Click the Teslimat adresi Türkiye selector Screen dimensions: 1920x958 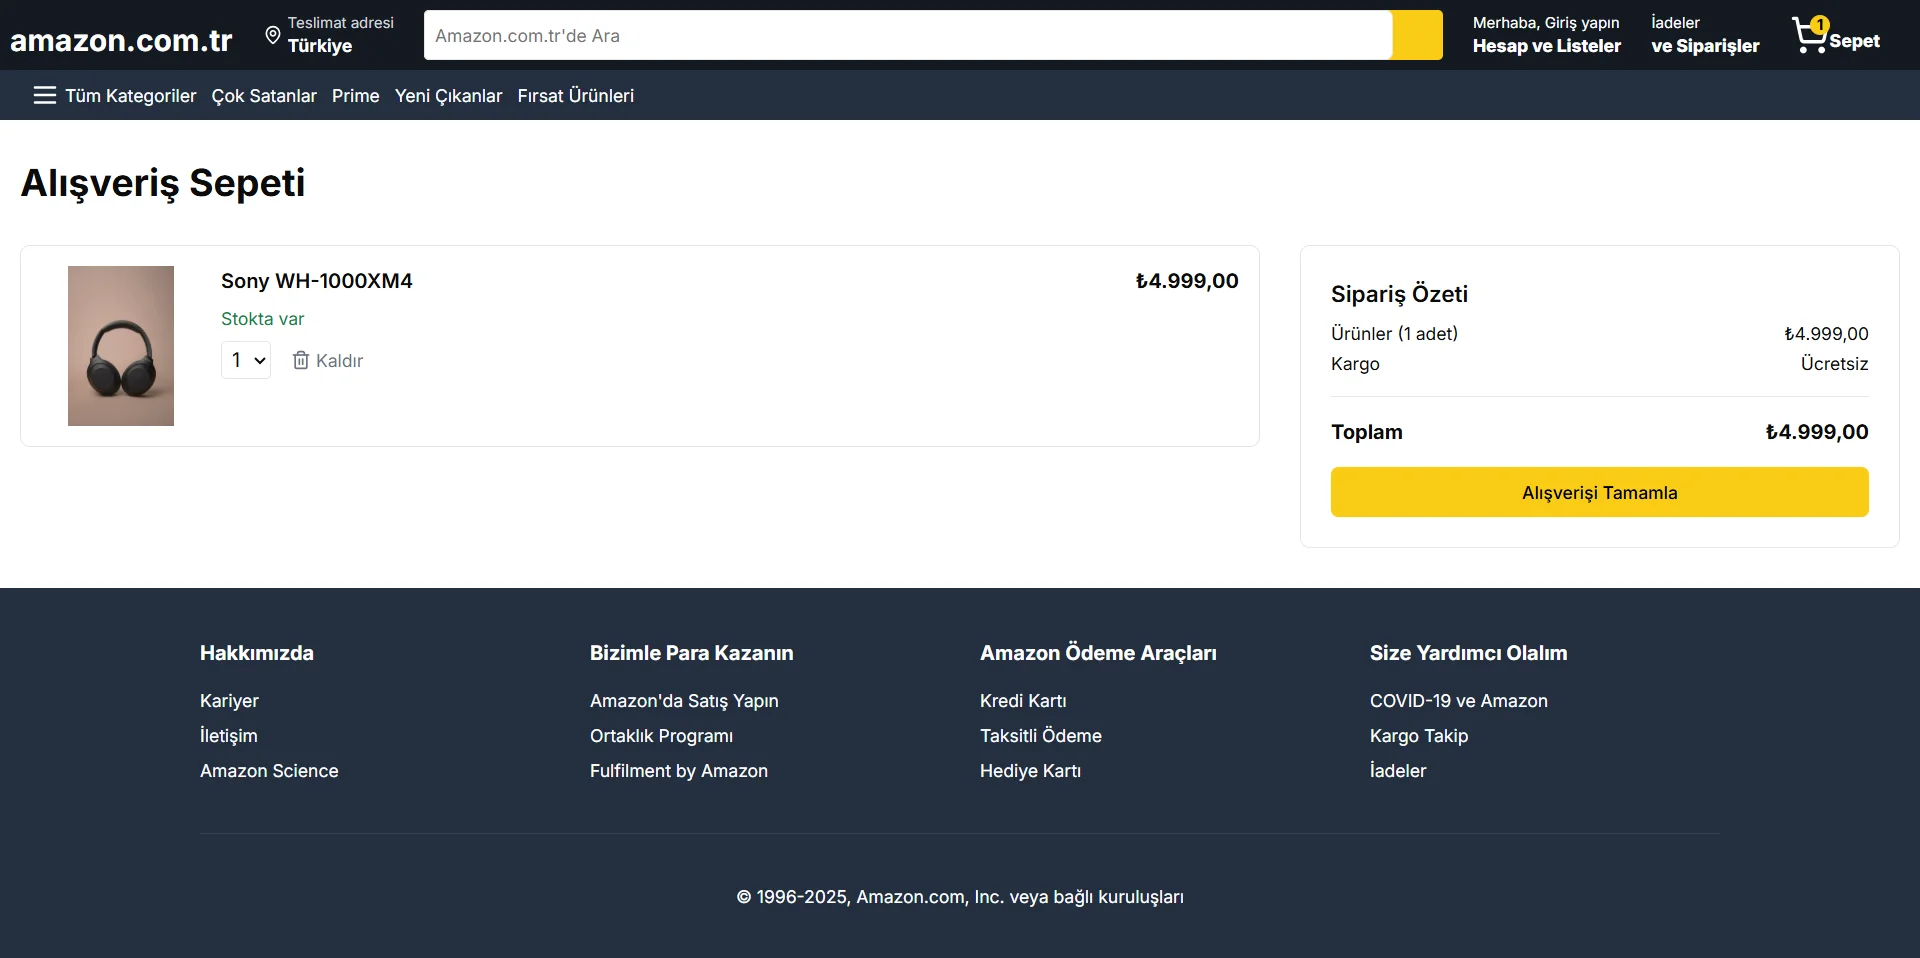click(330, 35)
